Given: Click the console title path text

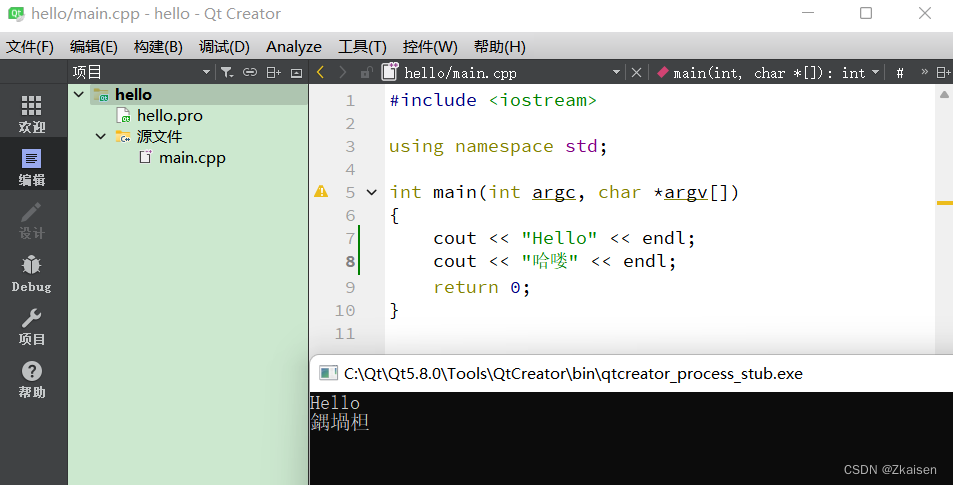Looking at the screenshot, I should pos(573,374).
